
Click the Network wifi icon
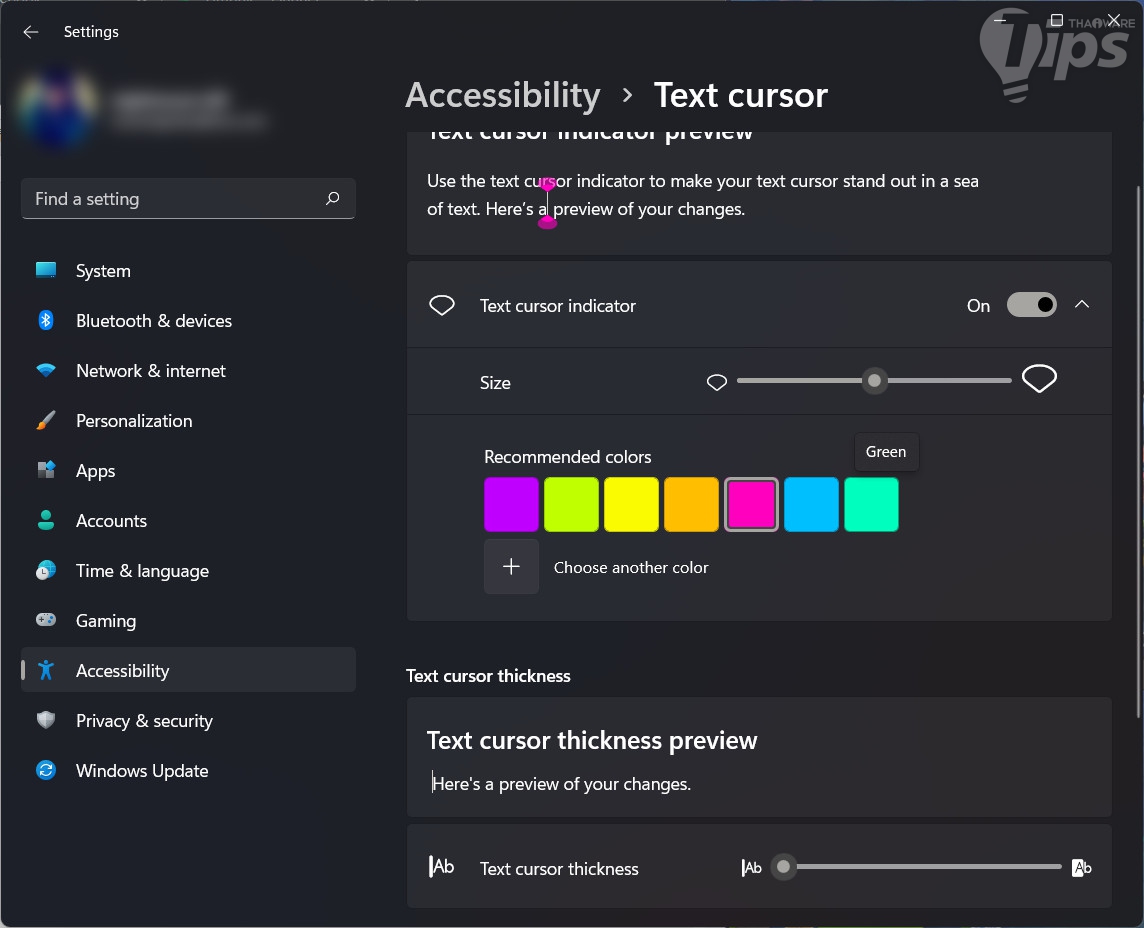click(x=46, y=370)
